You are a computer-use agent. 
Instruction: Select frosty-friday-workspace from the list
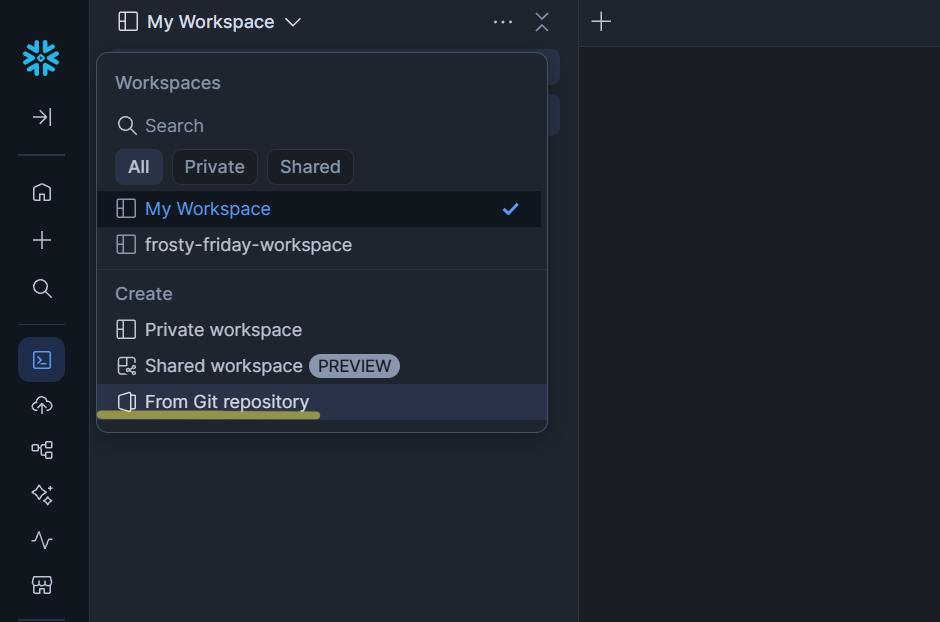(248, 244)
